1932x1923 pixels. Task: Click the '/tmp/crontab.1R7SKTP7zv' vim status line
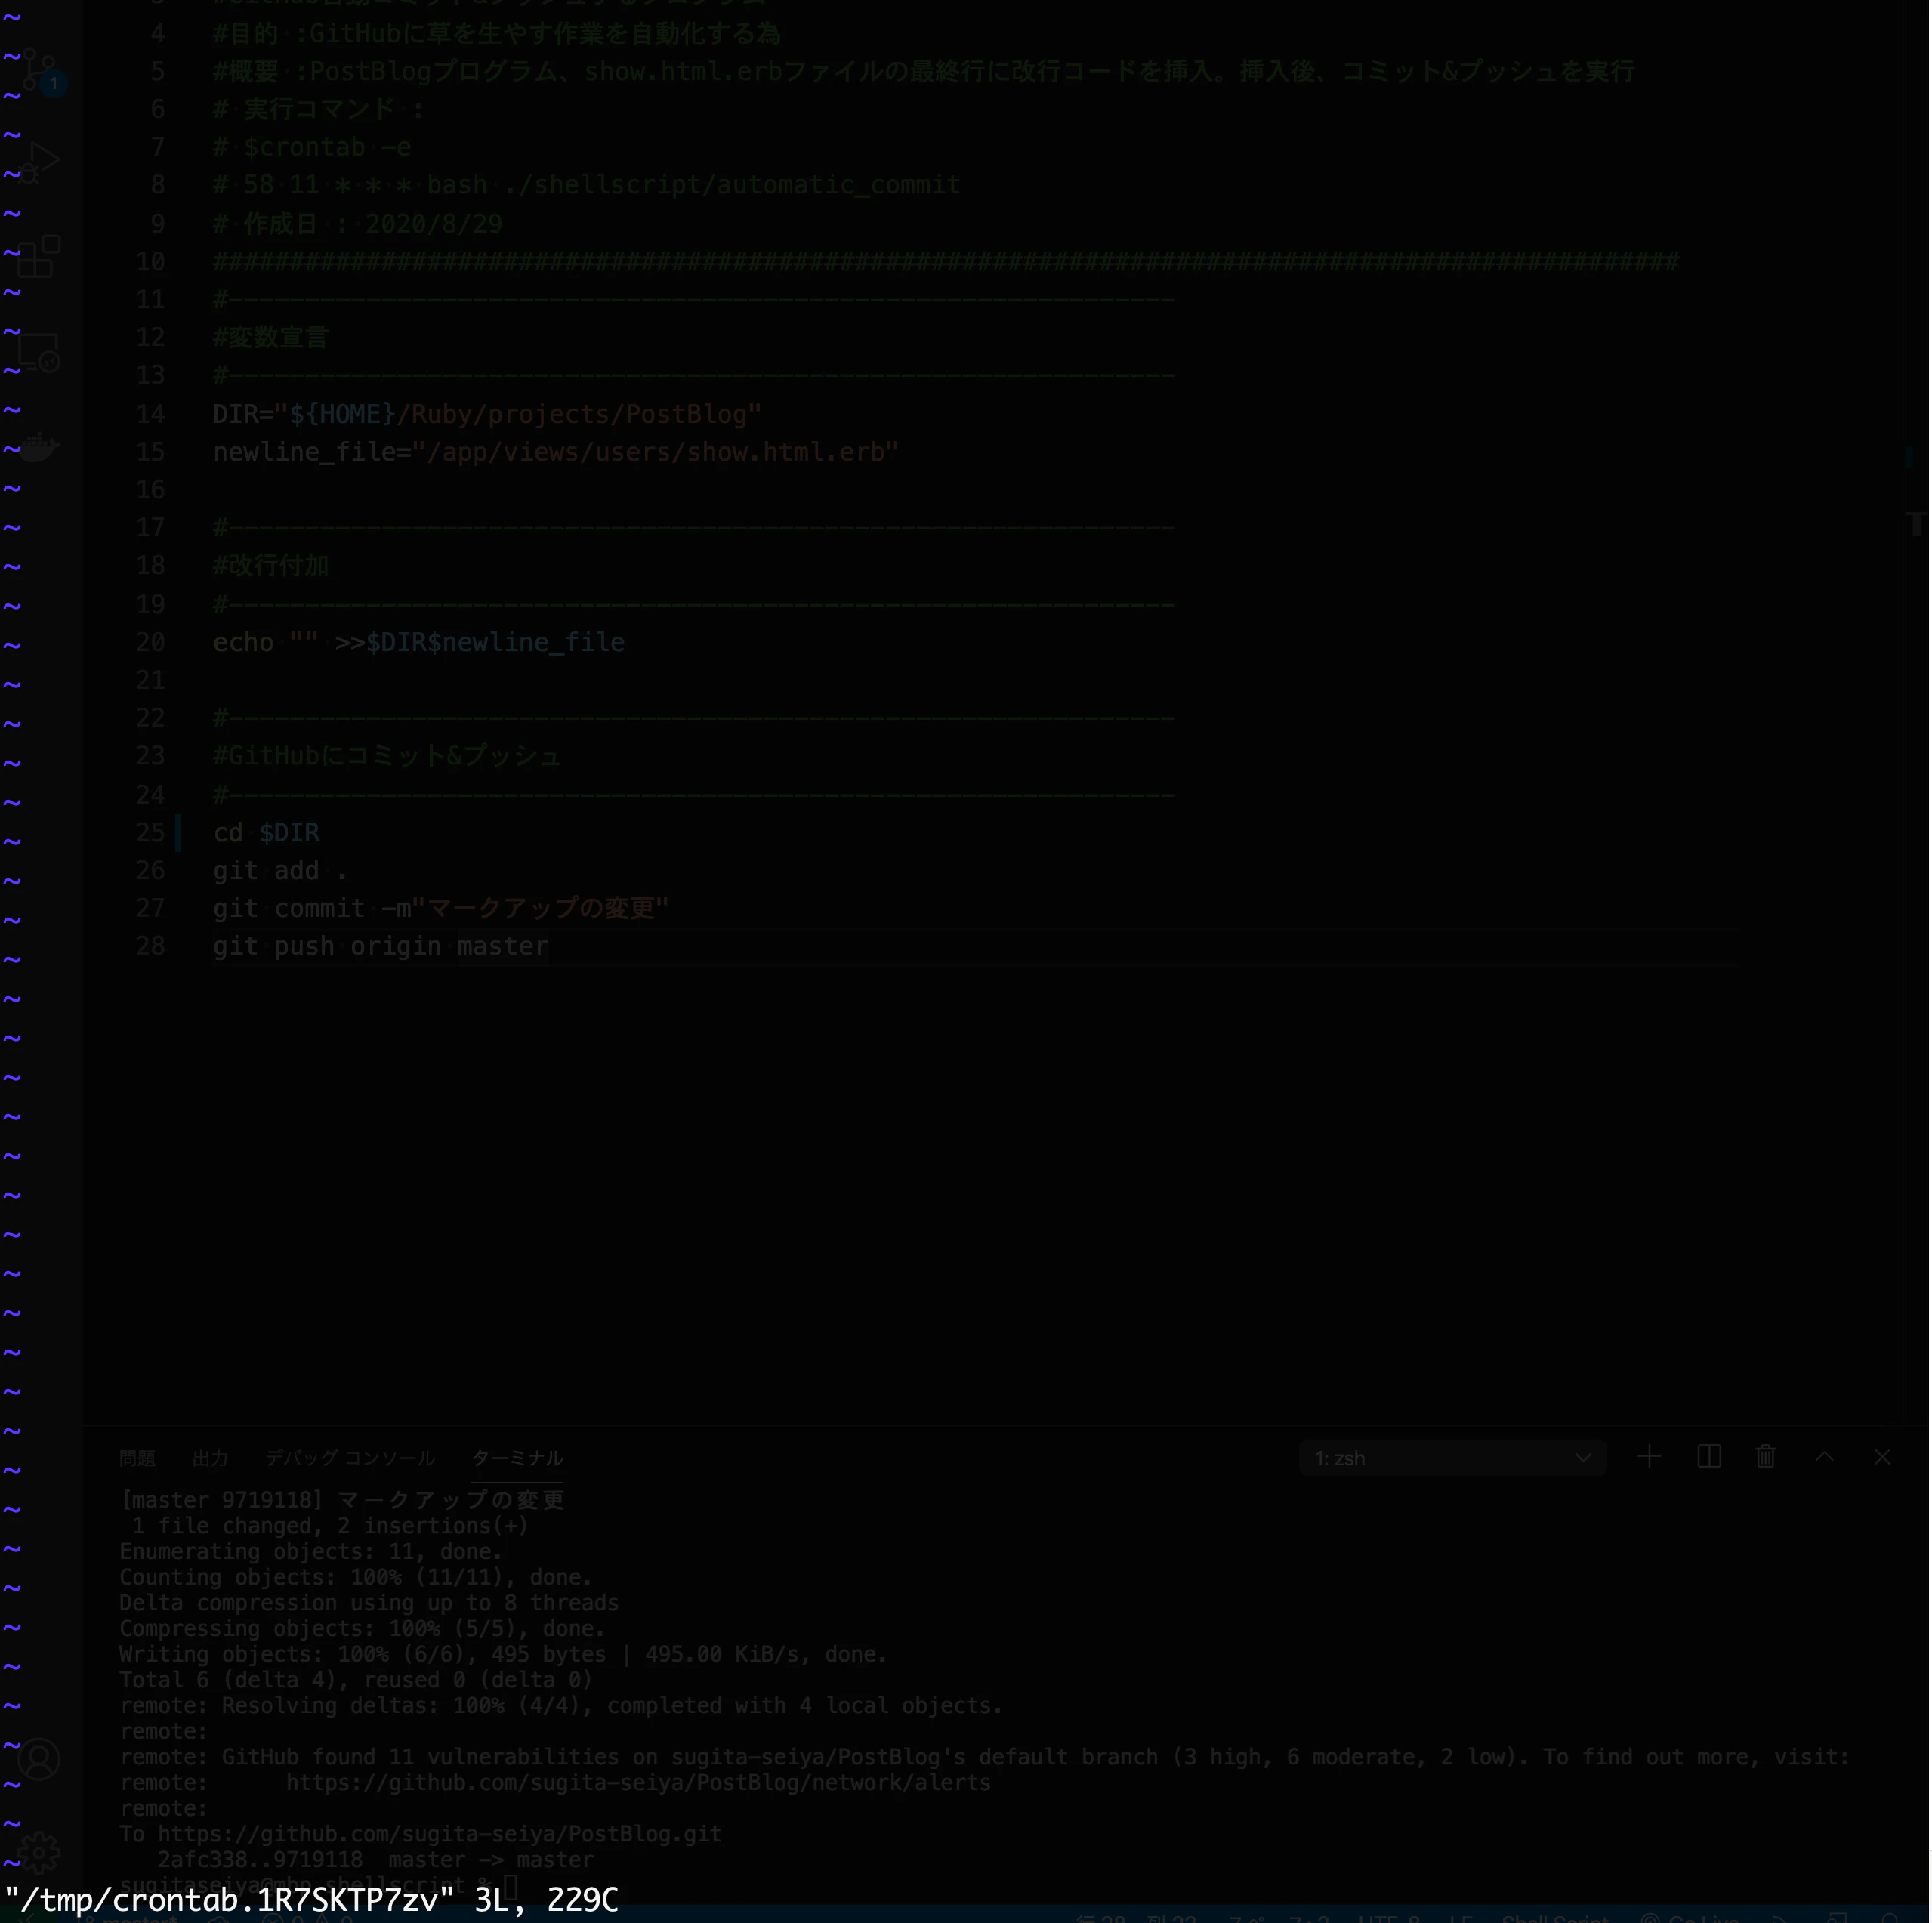pos(312,1902)
